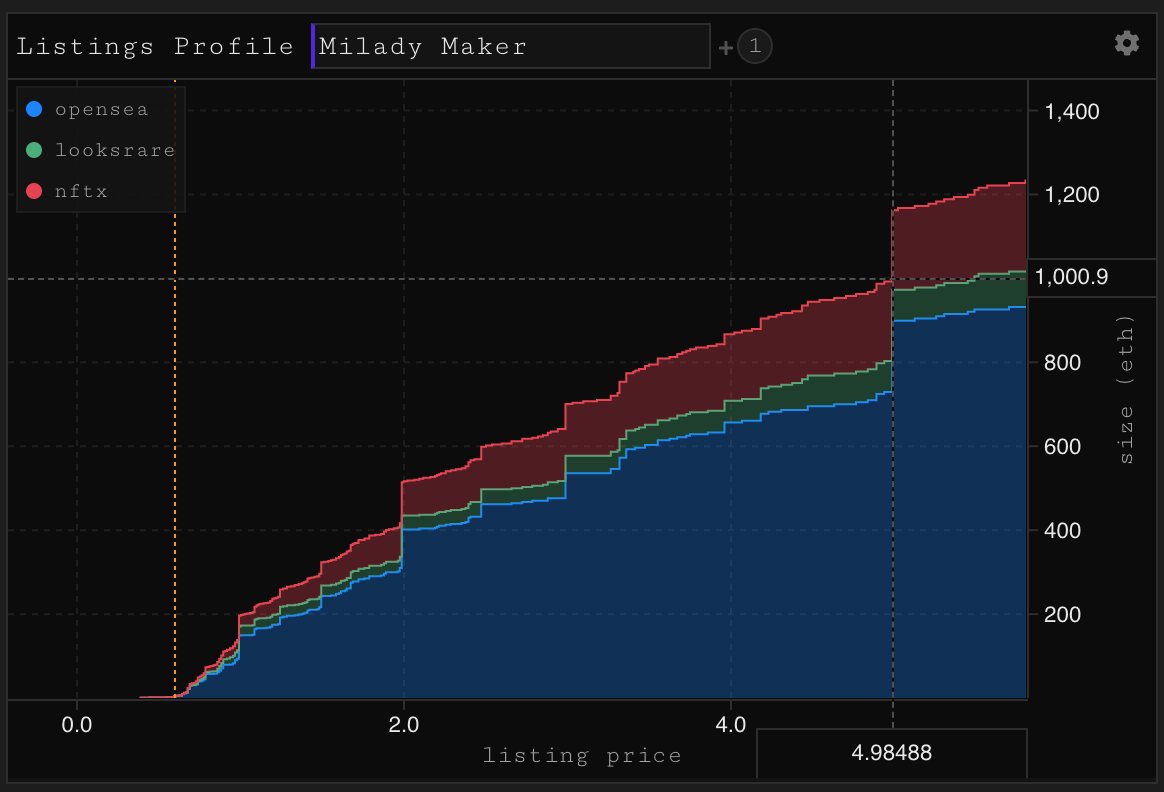Image resolution: width=1164 pixels, height=792 pixels.
Task: Open the settings menu via the gear
Action: click(x=1126, y=43)
